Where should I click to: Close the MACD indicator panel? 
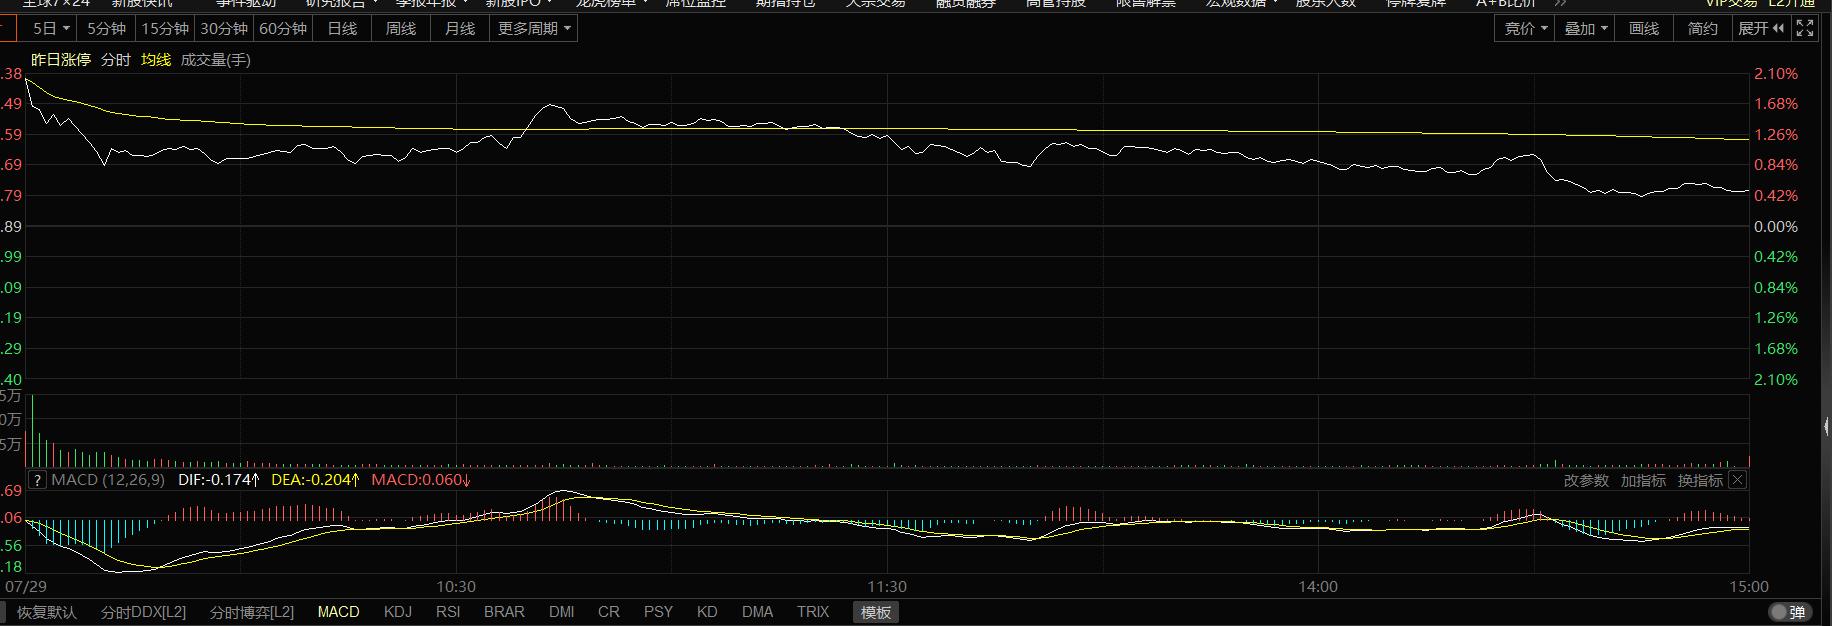pyautogui.click(x=1738, y=480)
